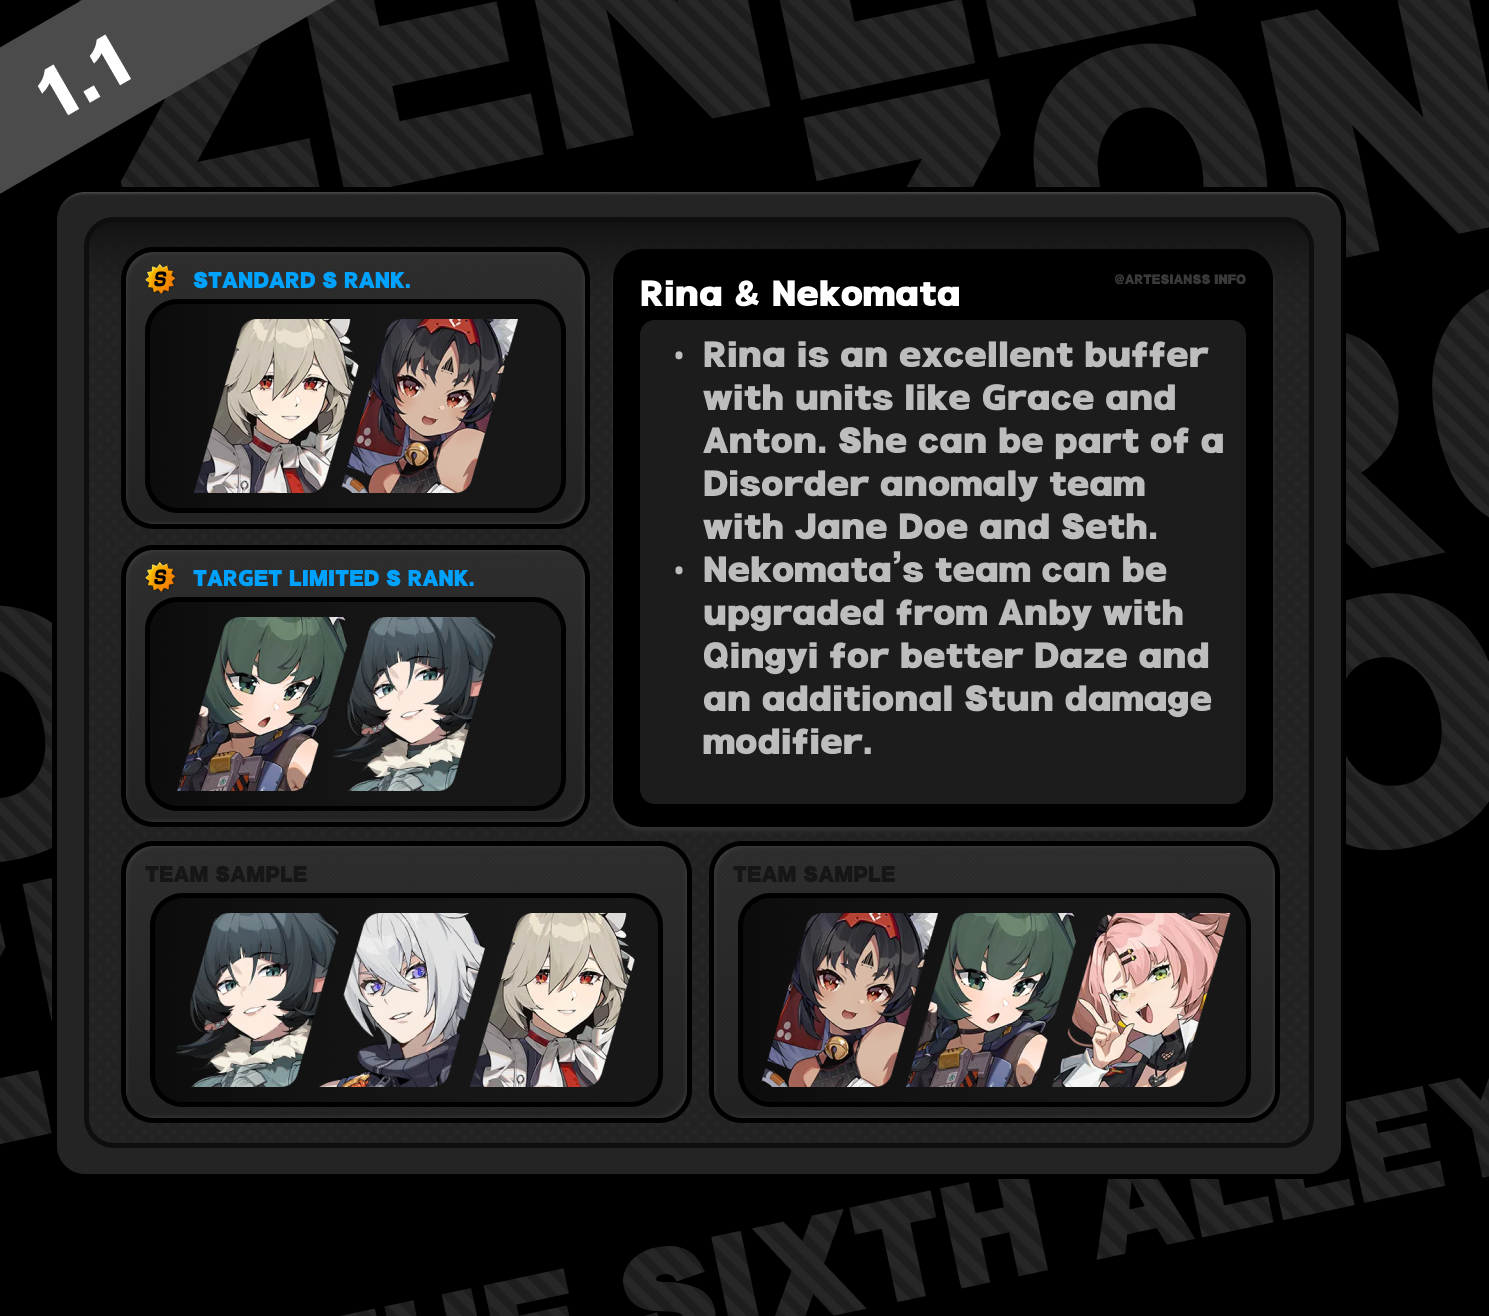Screen dimensions: 1489x1316
Task: Click the 1.1 version banner
Action: point(85,76)
